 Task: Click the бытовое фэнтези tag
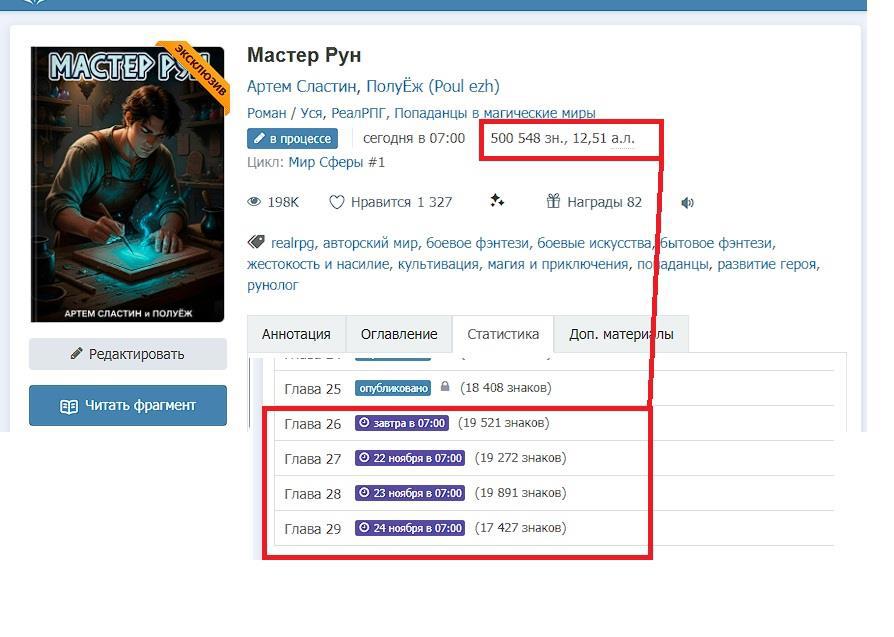click(716, 244)
